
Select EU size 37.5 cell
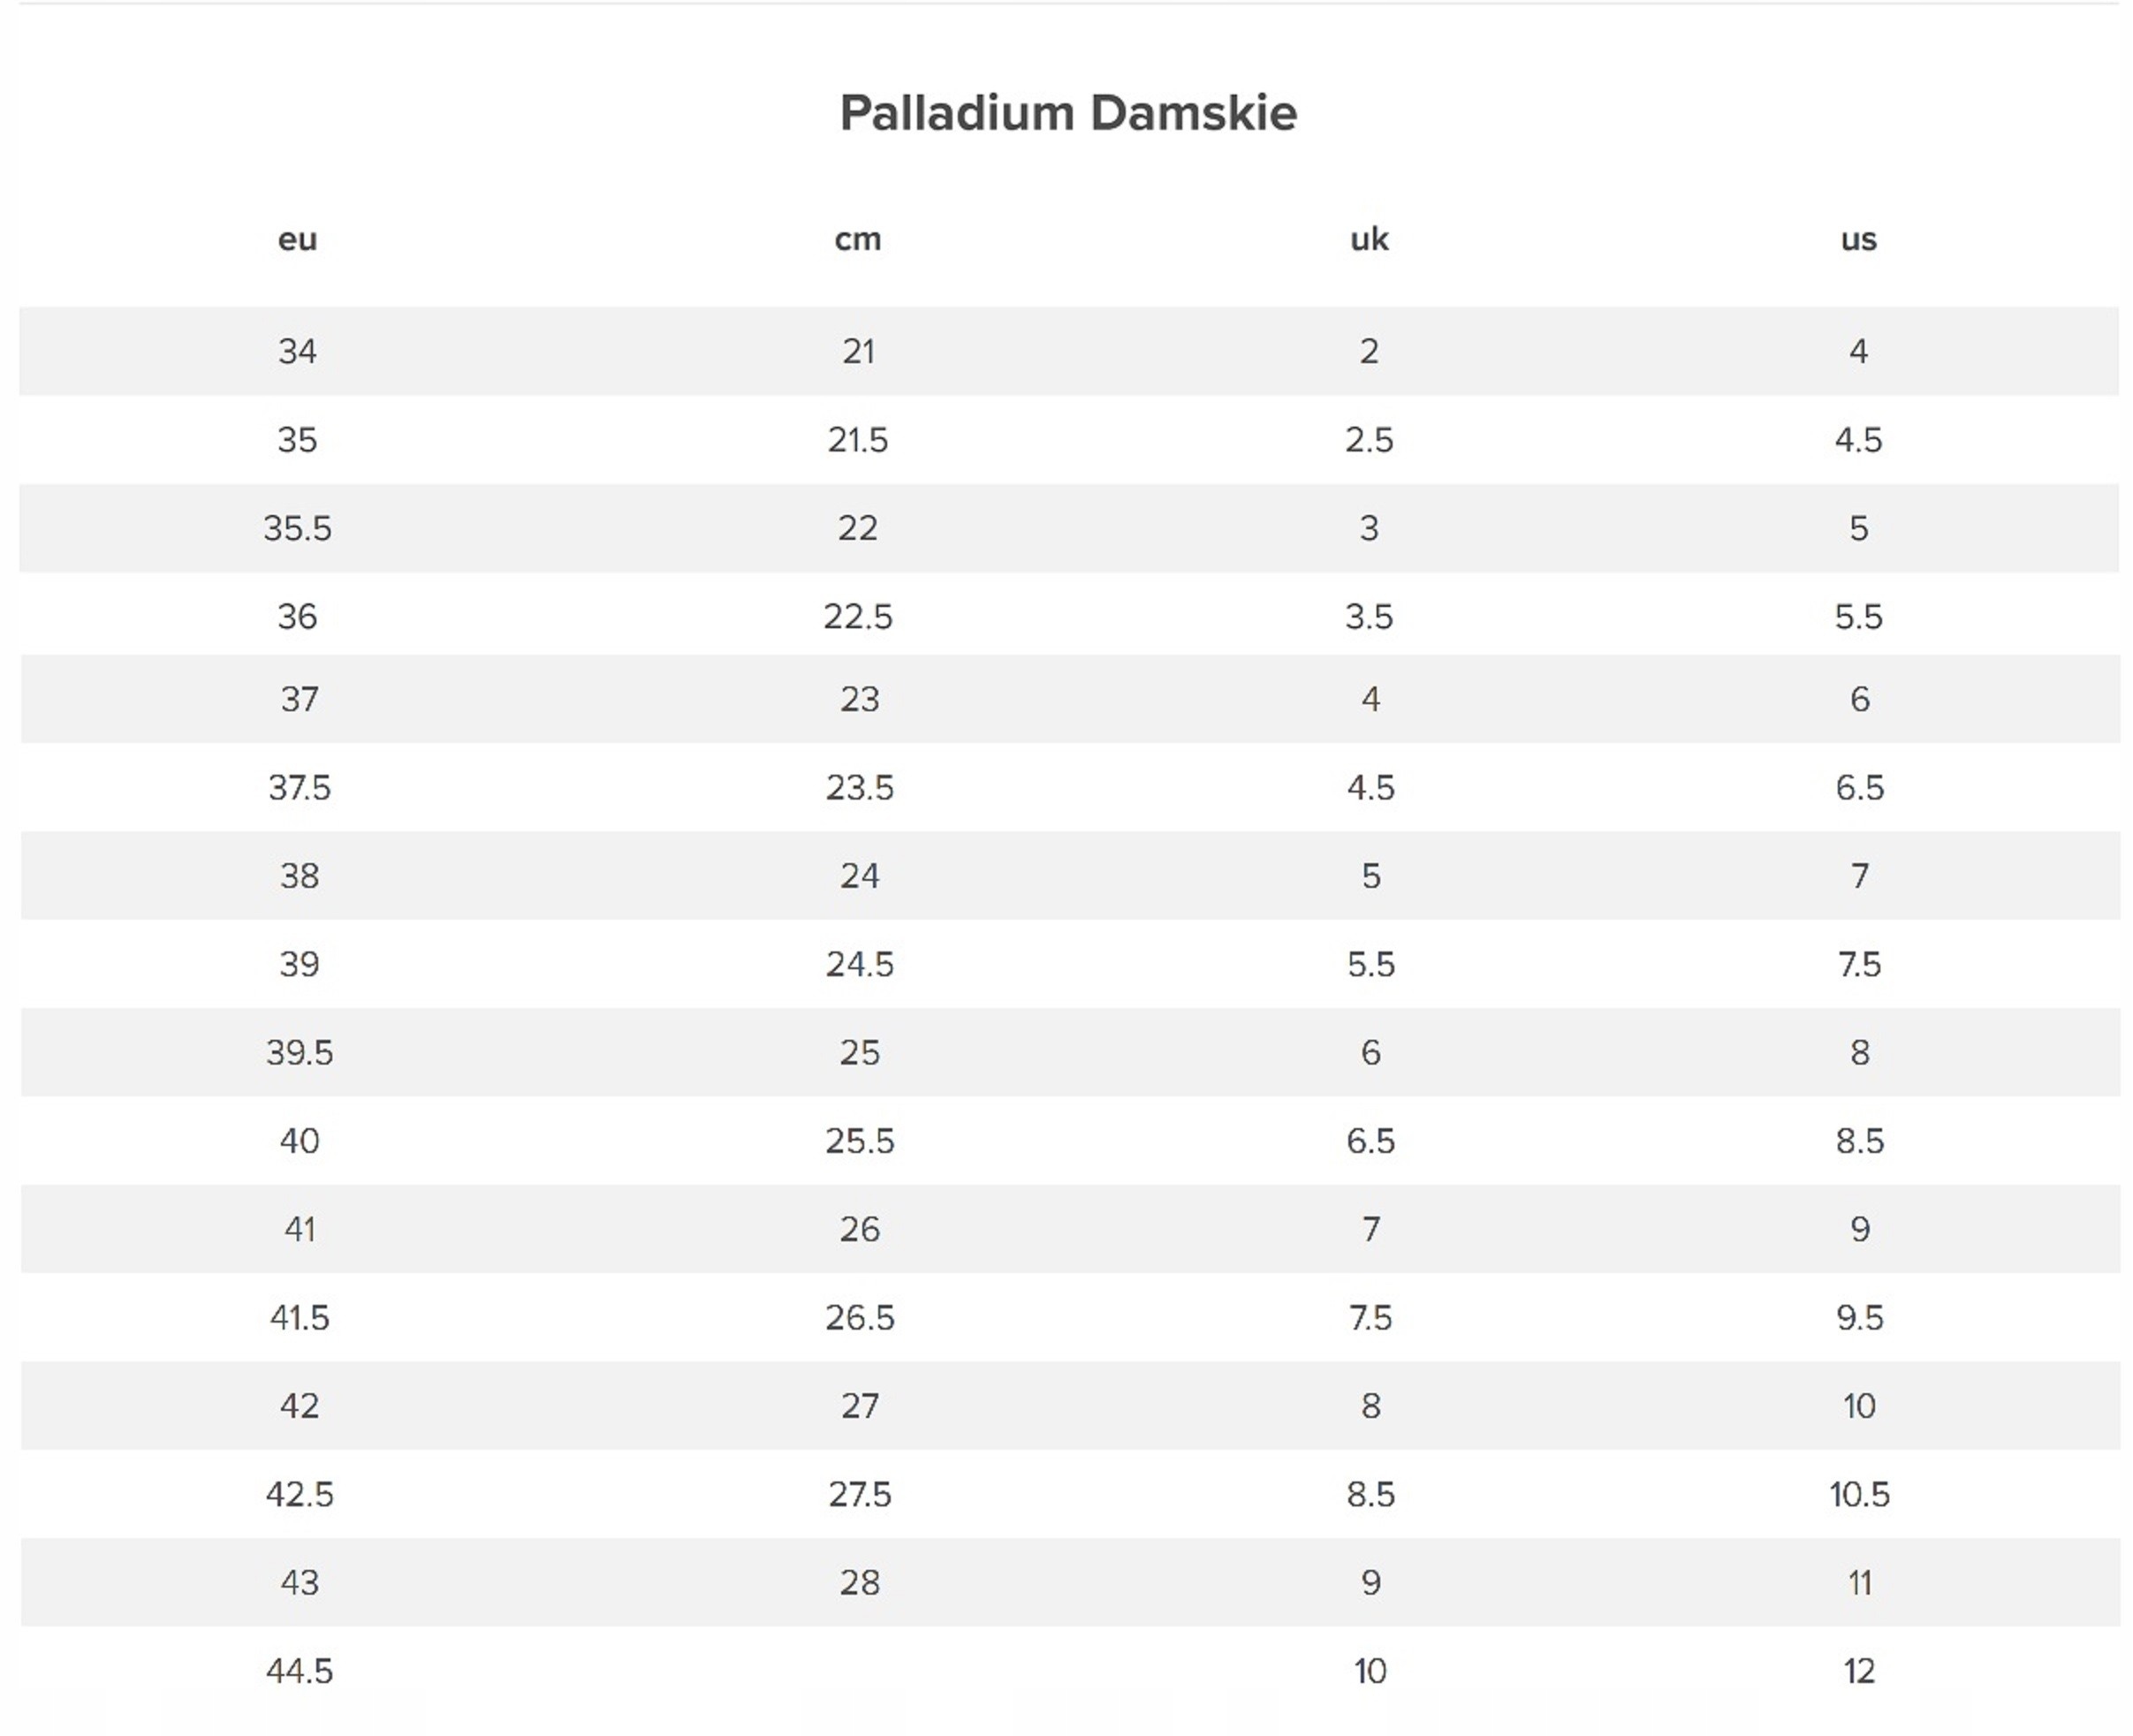pos(299,788)
